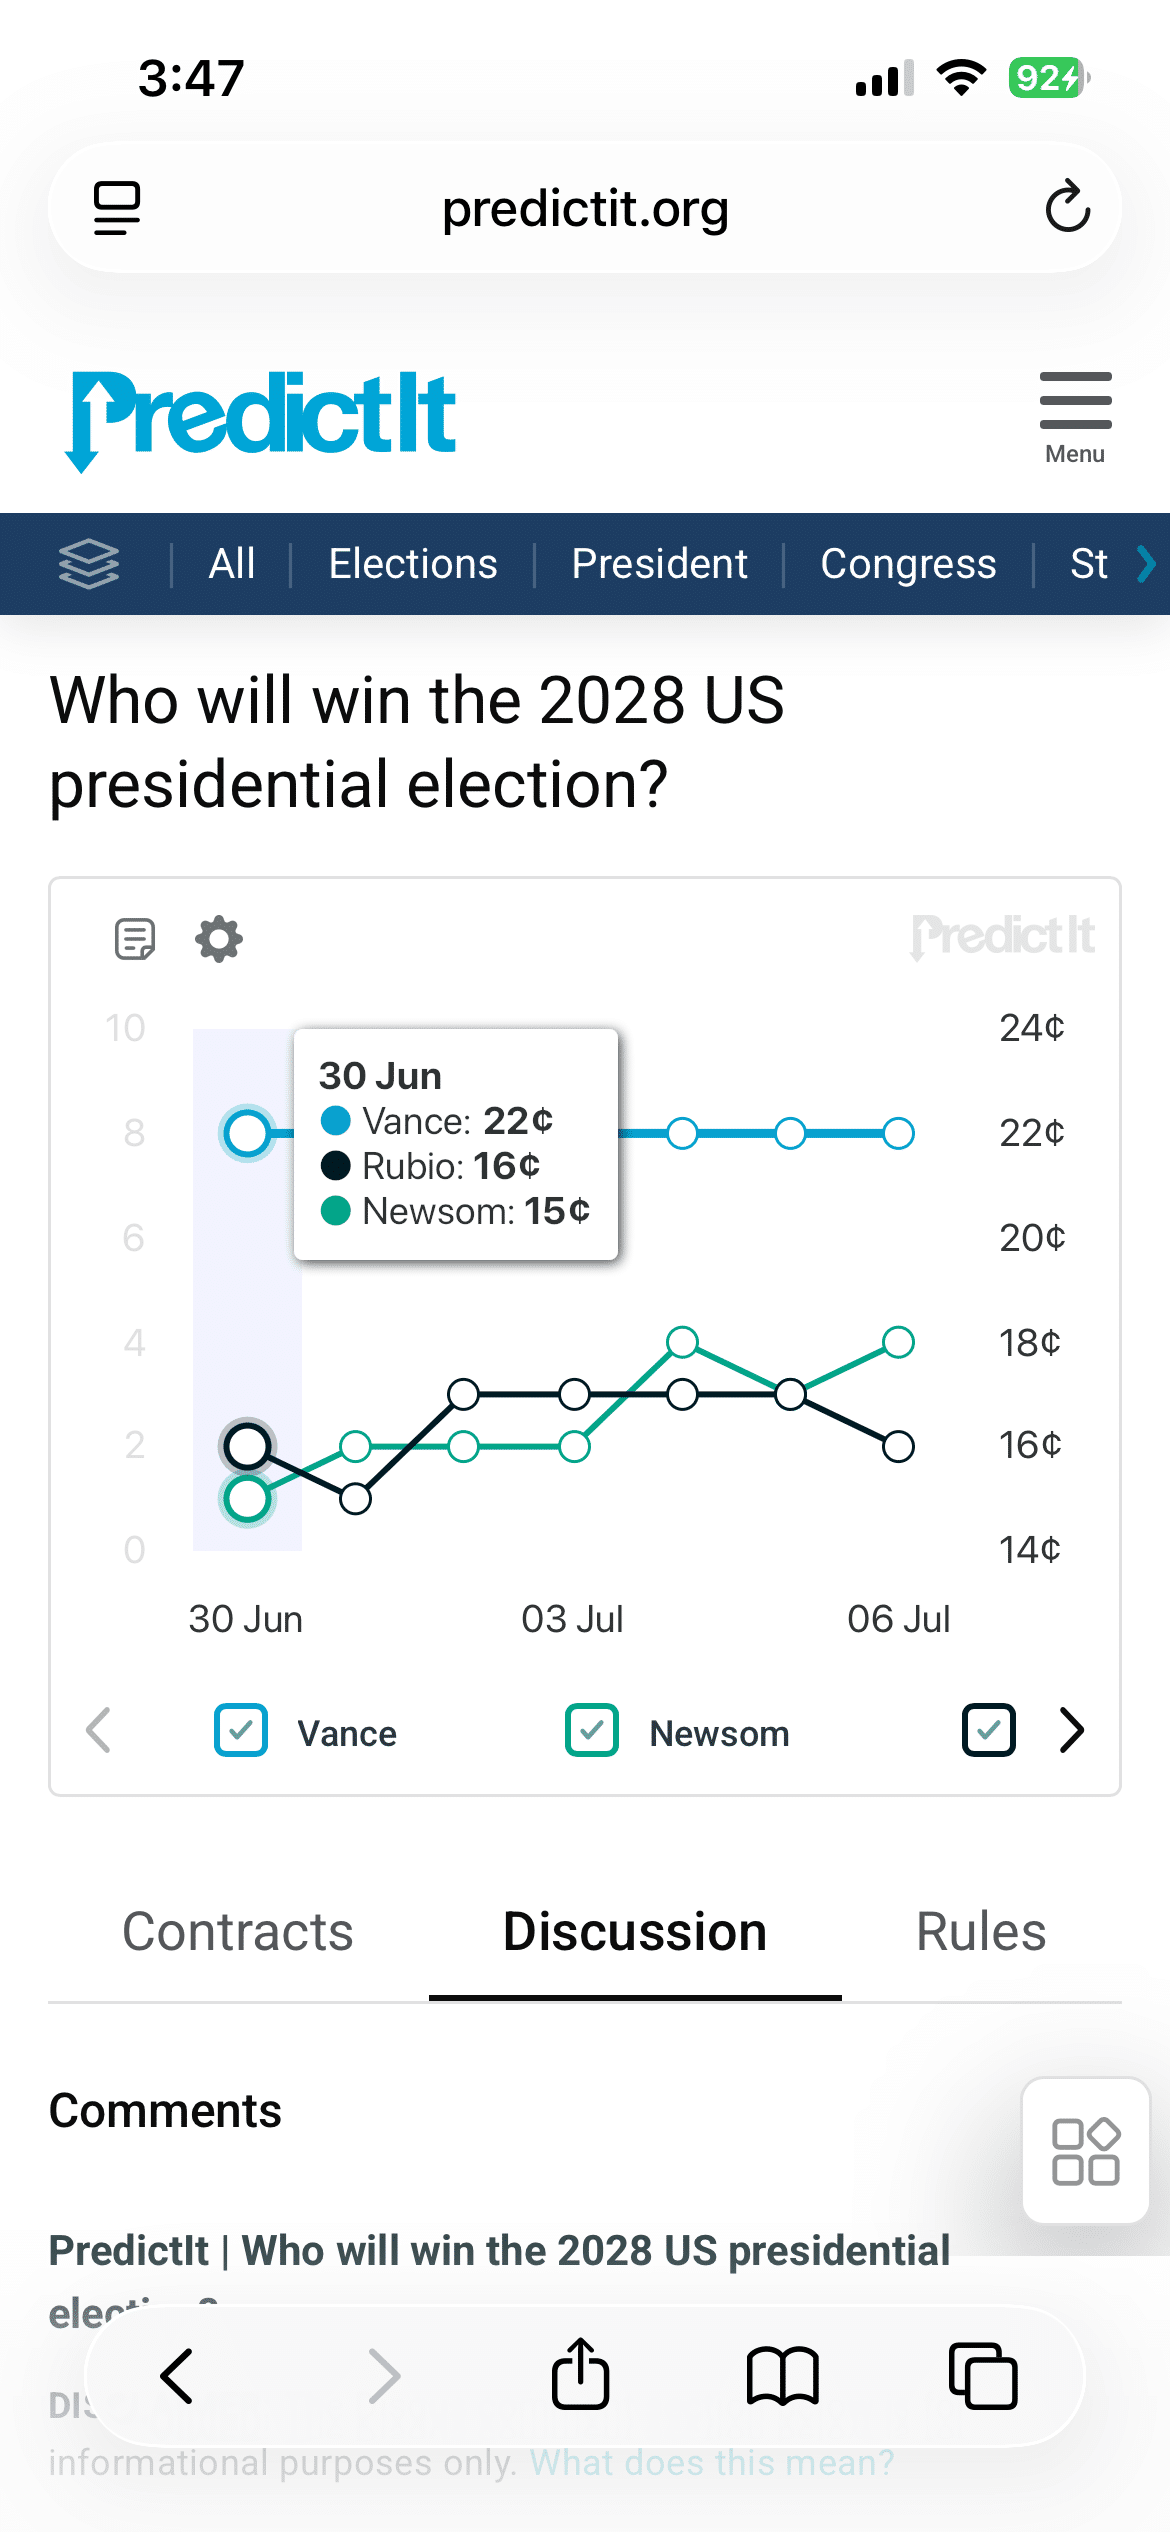The height and width of the screenshot is (2532, 1170).
Task: Open the hamburger Menu icon
Action: (x=1075, y=417)
